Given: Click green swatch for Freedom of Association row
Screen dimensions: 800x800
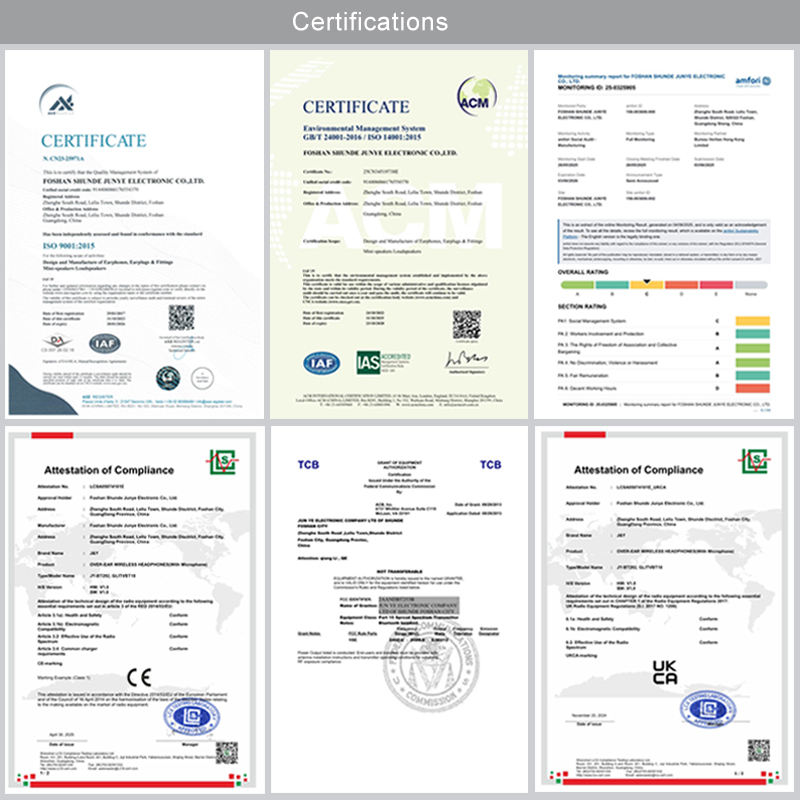Looking at the screenshot, I should coord(753,348).
